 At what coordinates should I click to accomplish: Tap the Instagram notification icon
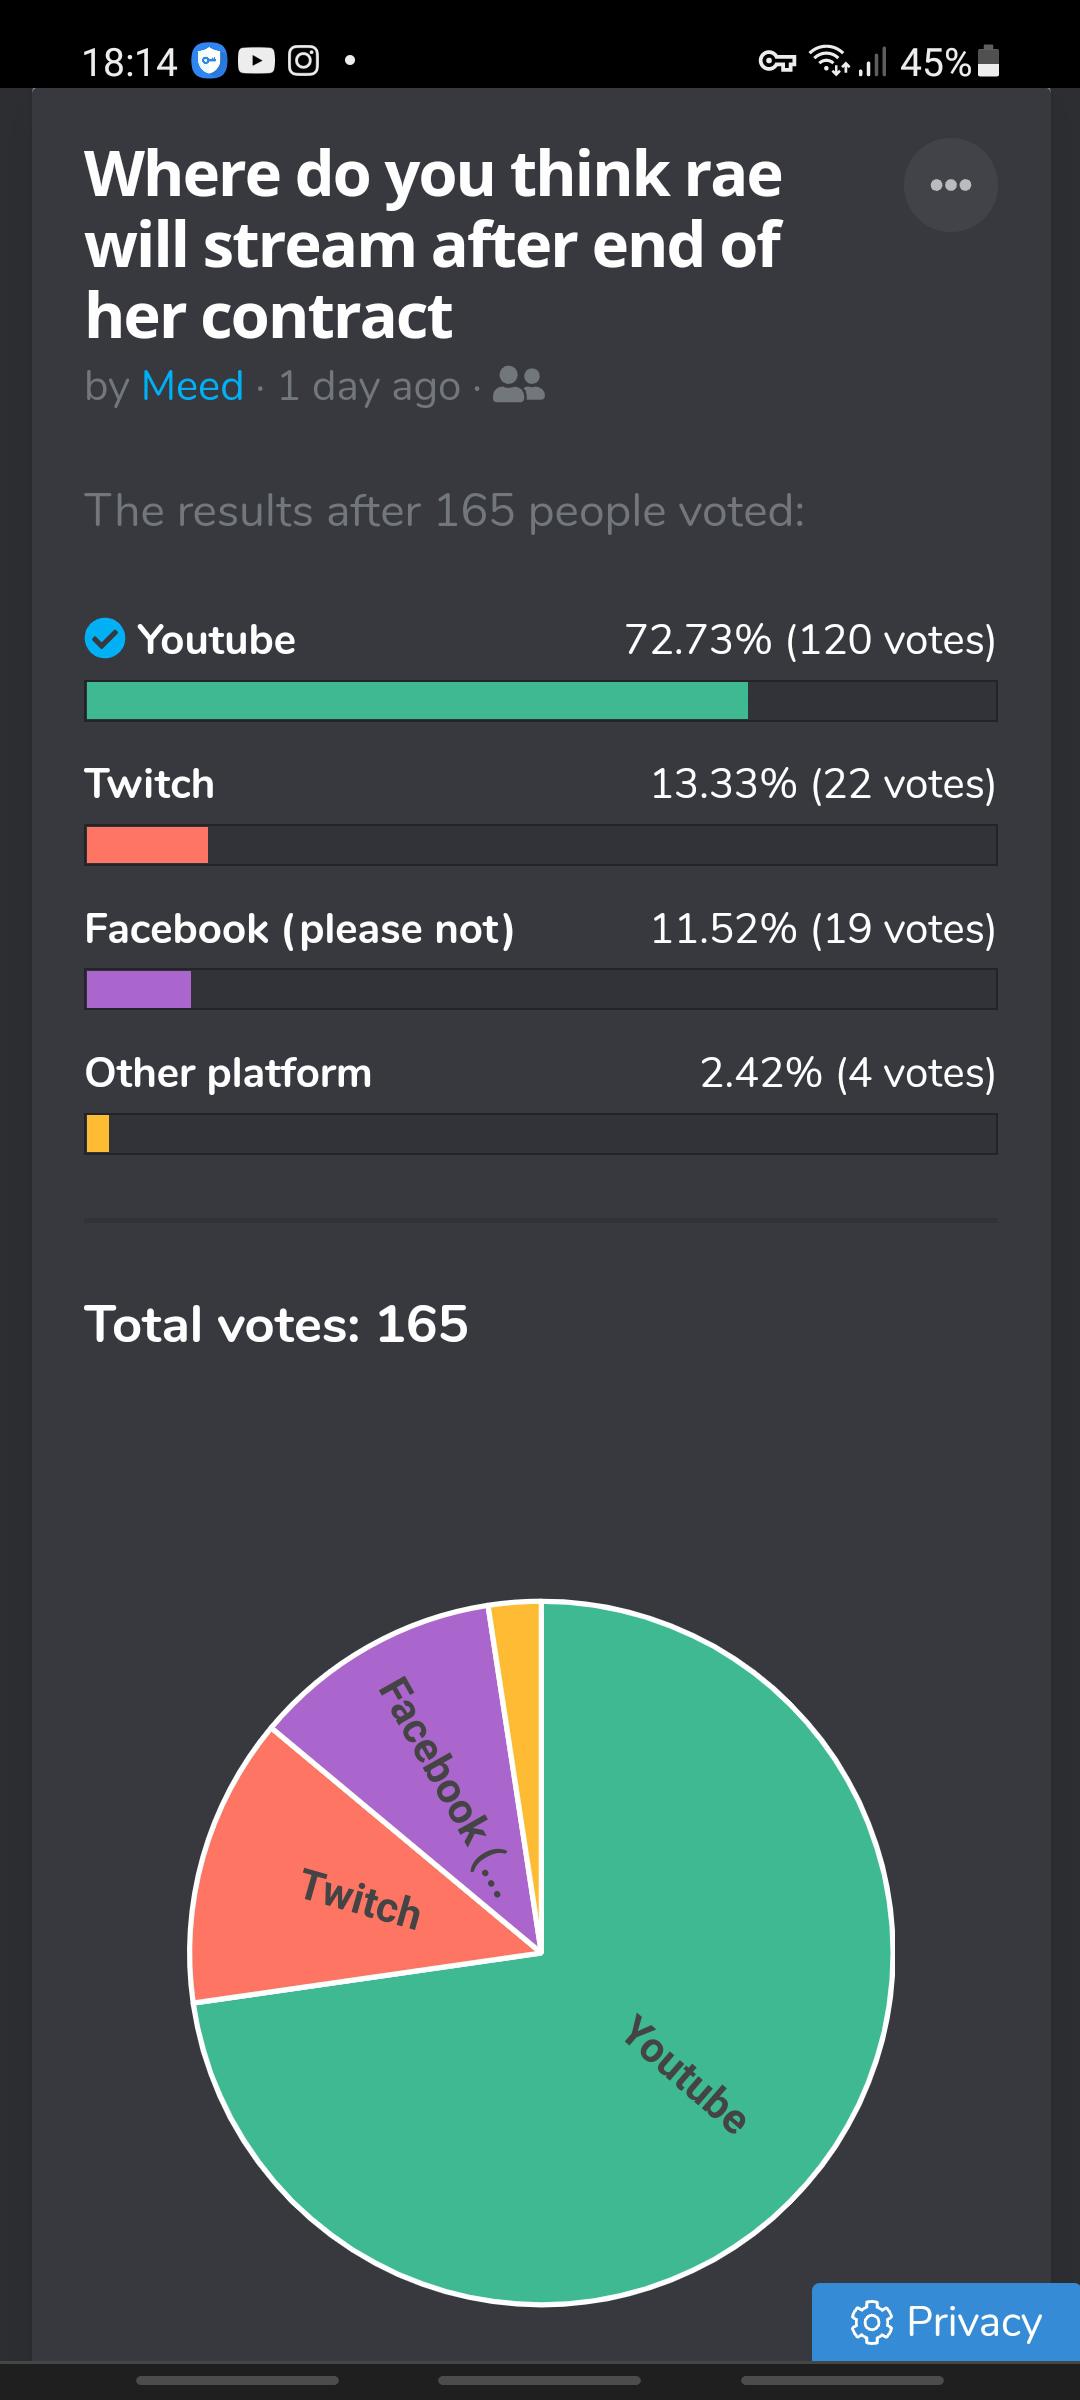304,62
